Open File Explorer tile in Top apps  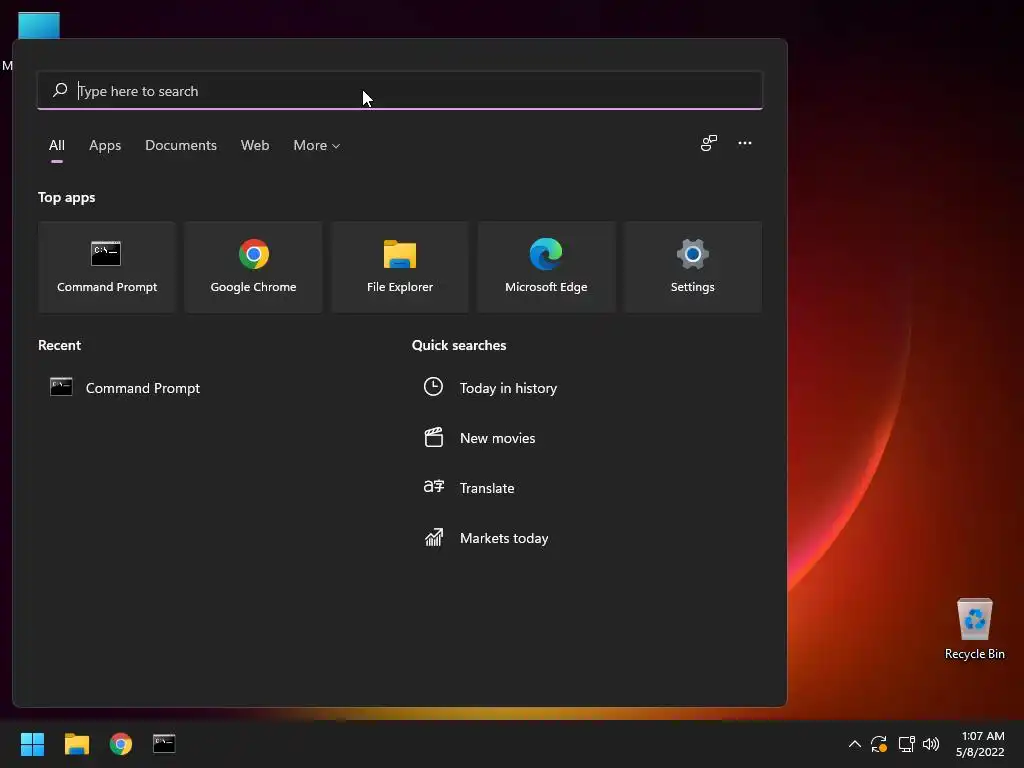coord(400,266)
